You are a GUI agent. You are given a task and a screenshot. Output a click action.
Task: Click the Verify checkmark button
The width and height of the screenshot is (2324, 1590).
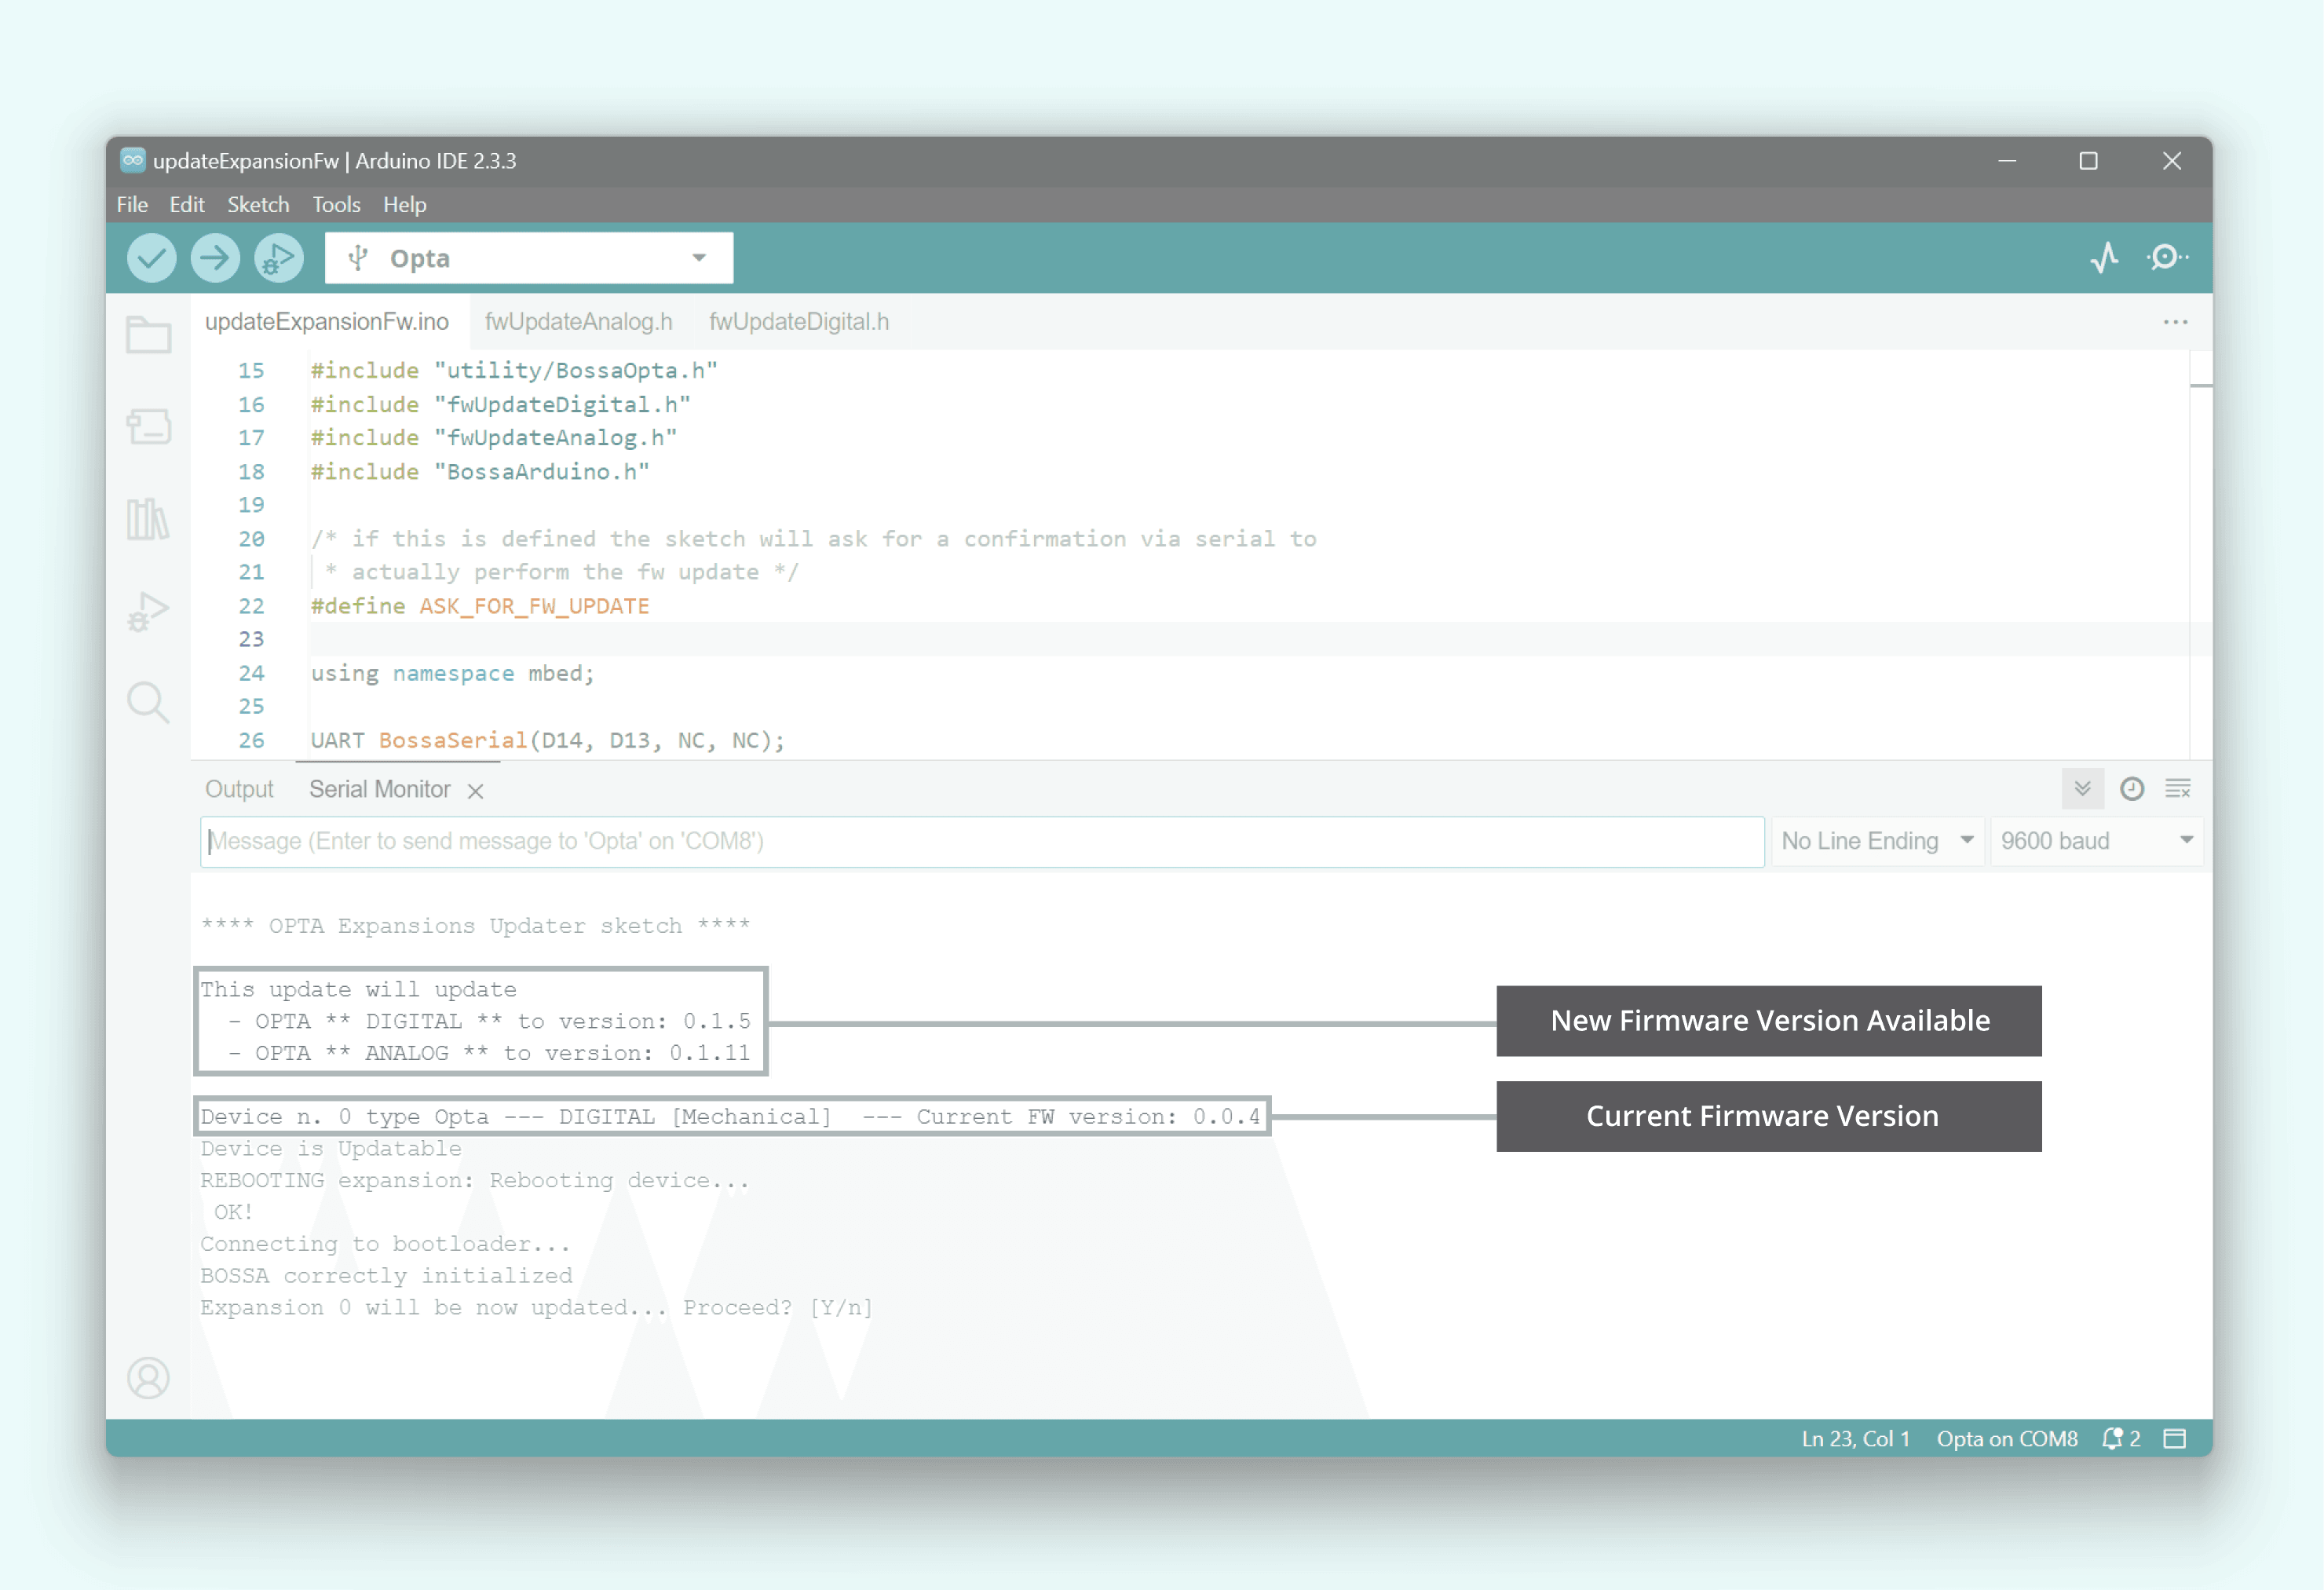click(152, 258)
